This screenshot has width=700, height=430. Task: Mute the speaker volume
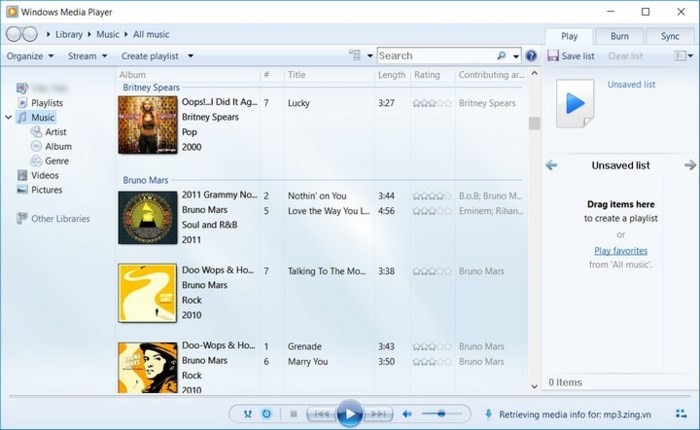coord(407,413)
